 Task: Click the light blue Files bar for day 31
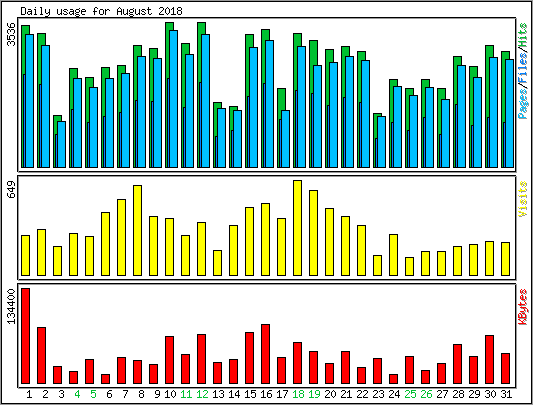[510, 114]
